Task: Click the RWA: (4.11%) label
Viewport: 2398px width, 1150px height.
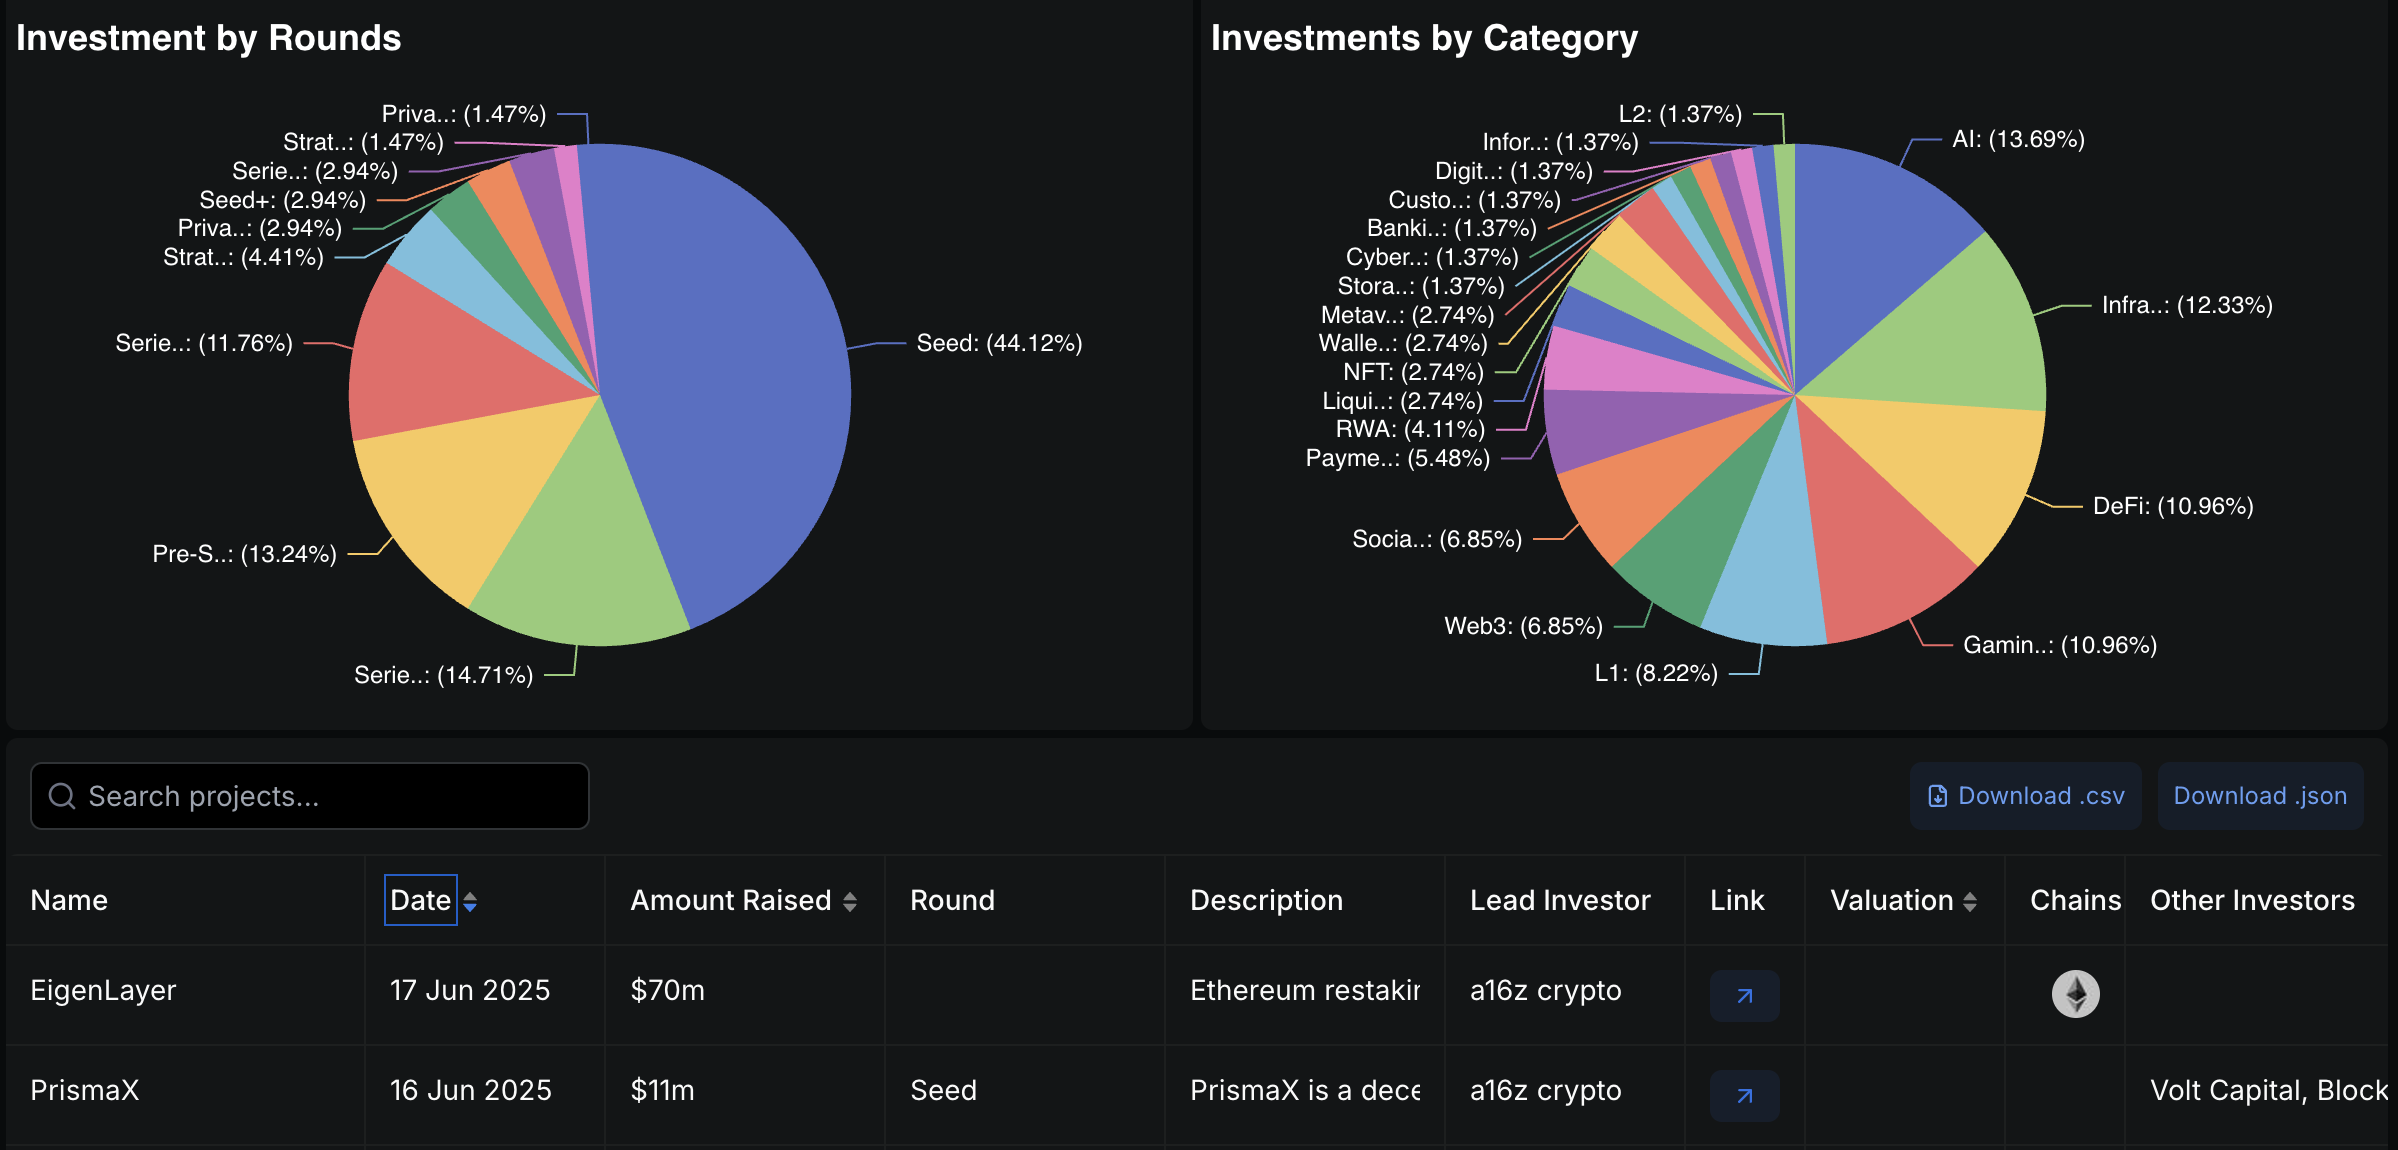Action: pos(1410,429)
